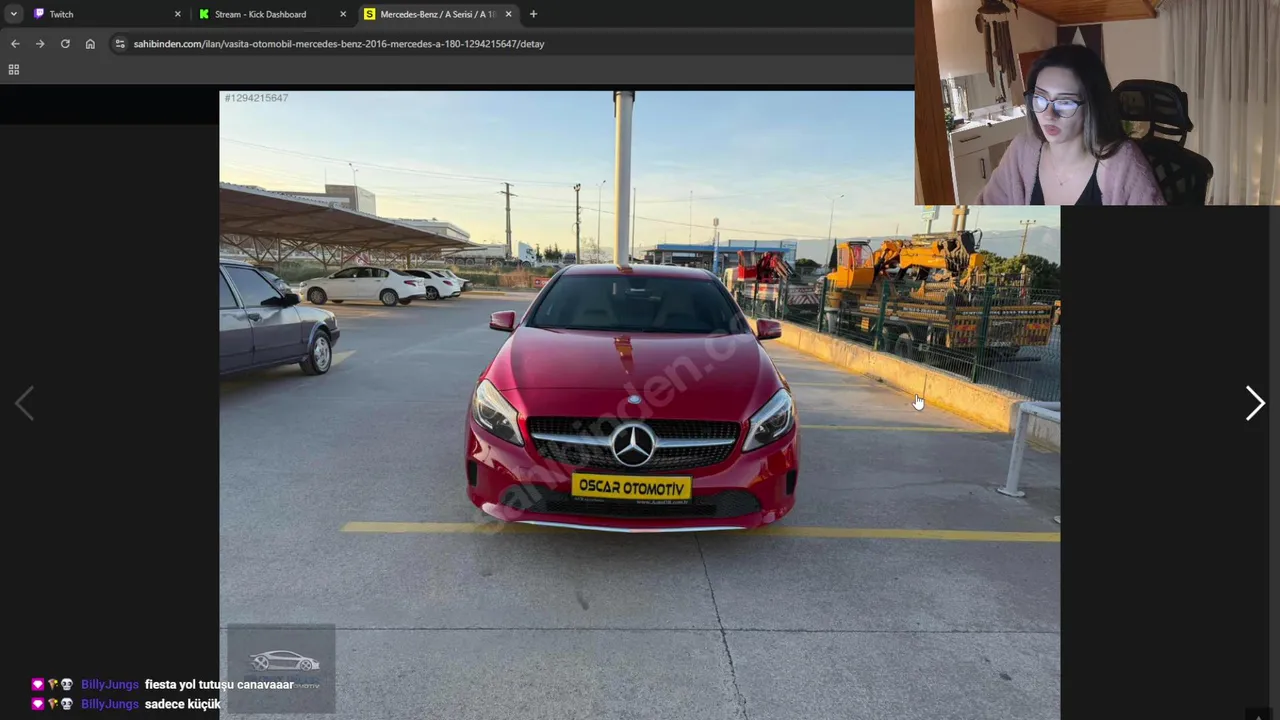This screenshot has height=720, width=1280.
Task: Go back to previous page
Action: point(15,44)
